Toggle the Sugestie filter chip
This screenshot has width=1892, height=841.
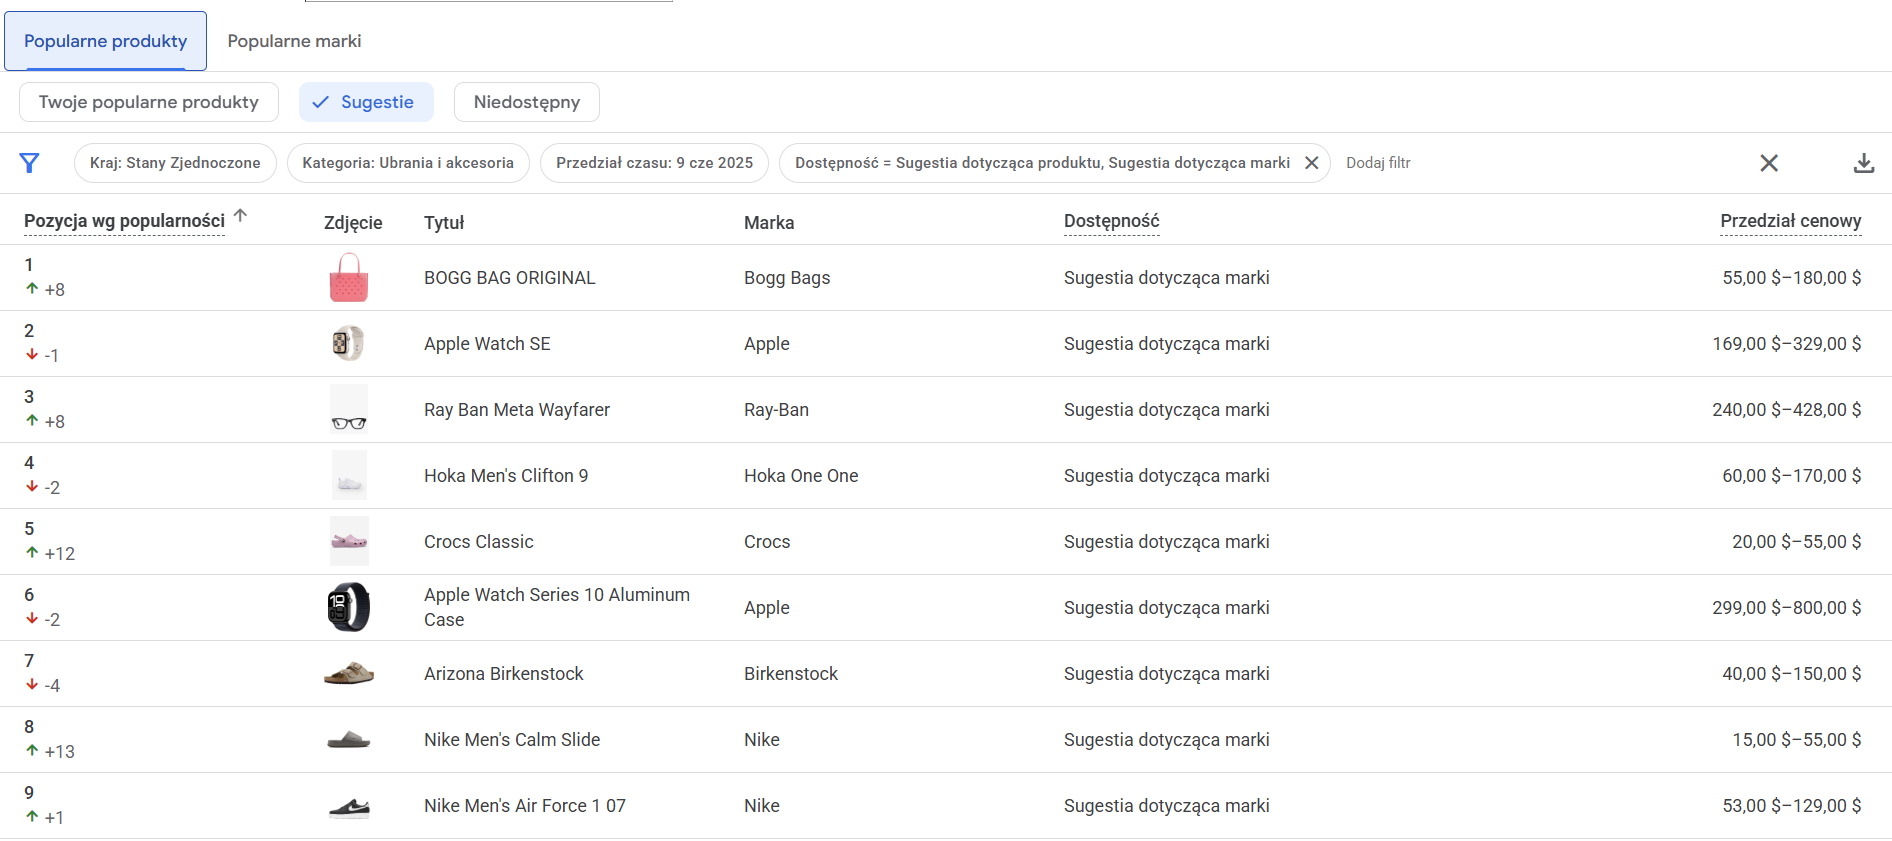[x=366, y=102]
